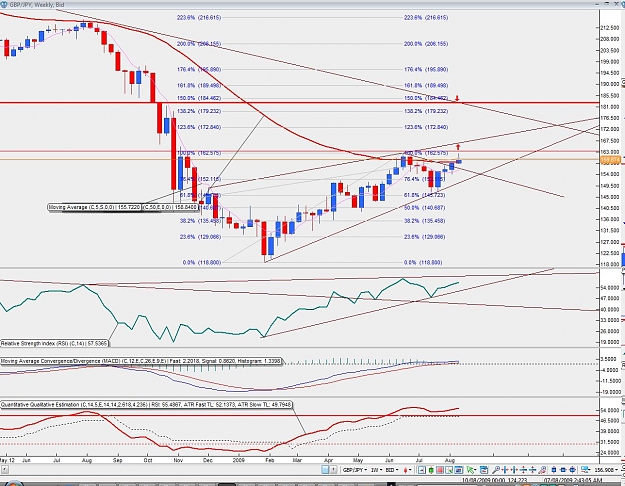The height and width of the screenshot is (486, 625).
Task: Click the second vertical zoom icon with red arrows
Action: 533,470
